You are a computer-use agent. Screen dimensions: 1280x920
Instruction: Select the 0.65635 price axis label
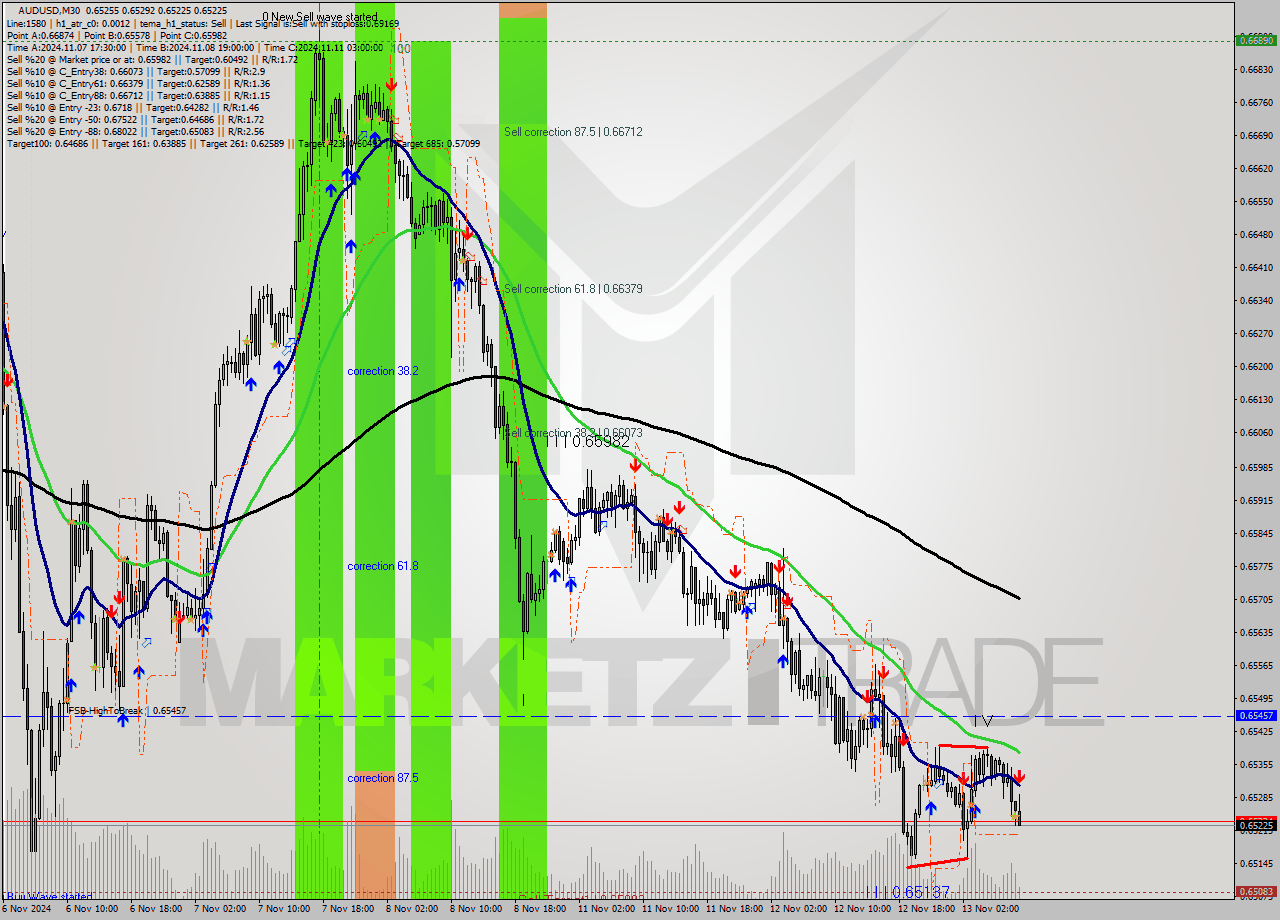1256,632
